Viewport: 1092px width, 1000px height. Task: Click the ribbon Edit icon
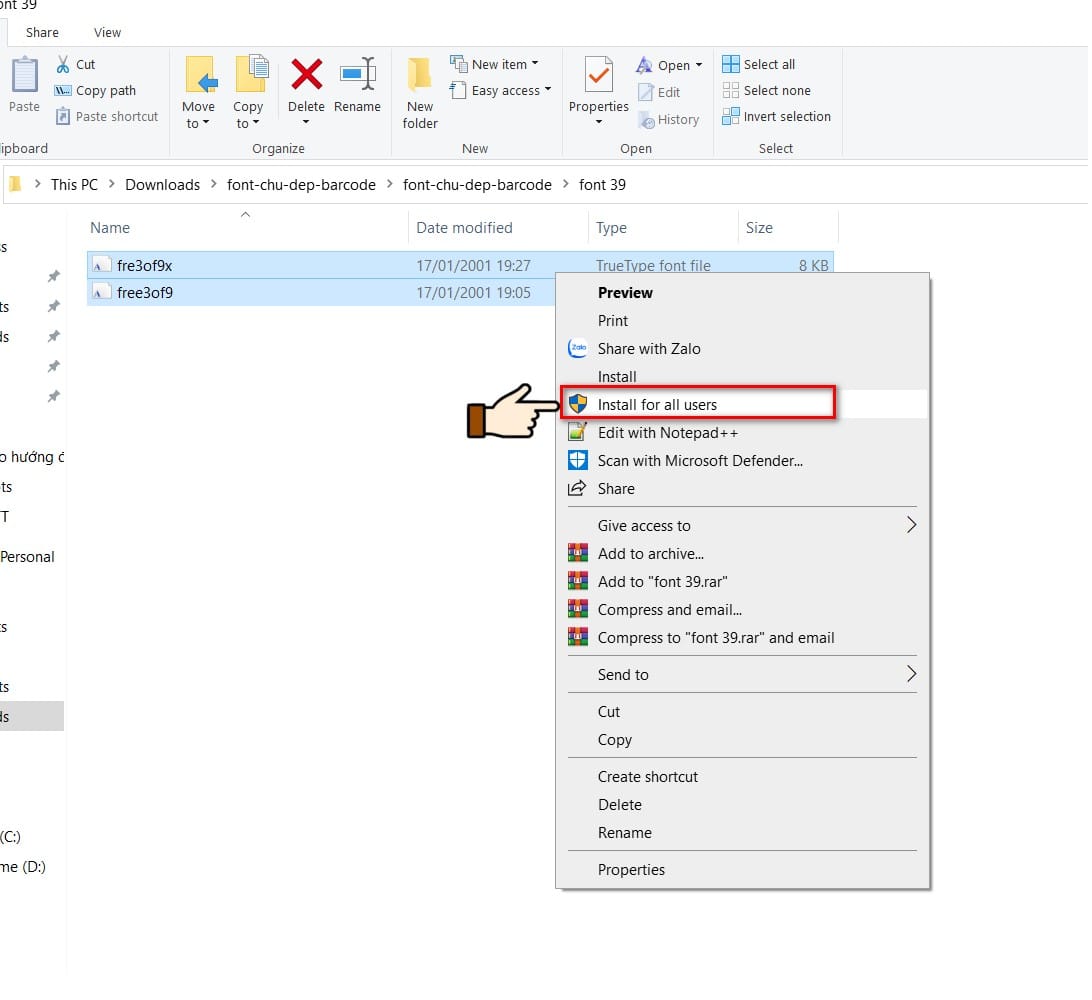point(646,92)
